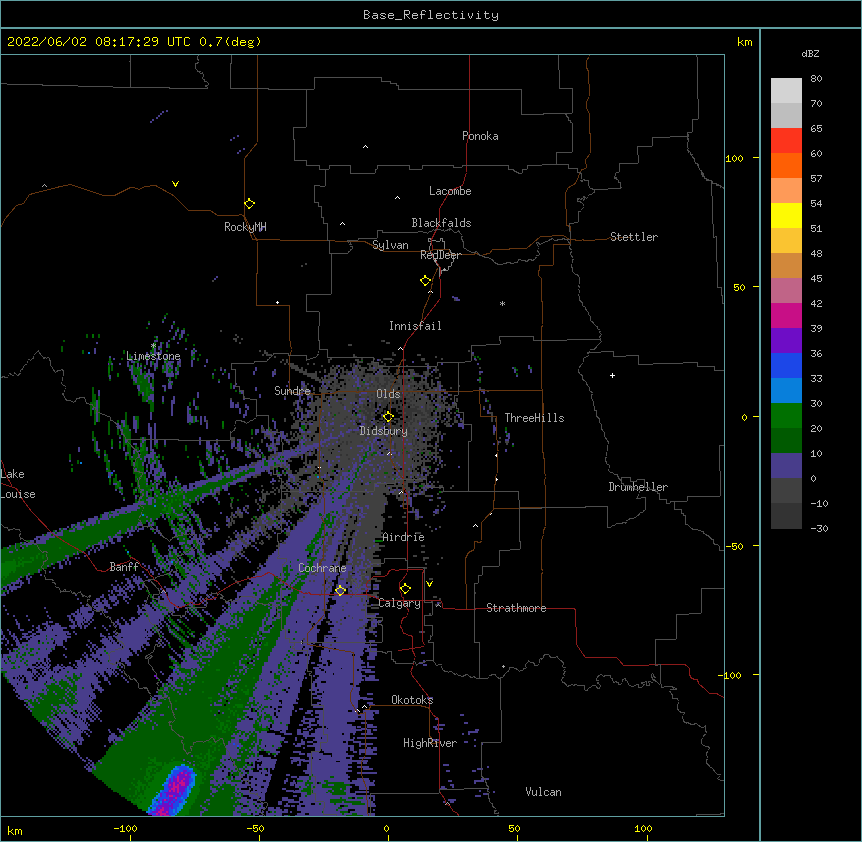Click the RedDeer city label
The width and height of the screenshot is (862, 842).
[x=440, y=255]
